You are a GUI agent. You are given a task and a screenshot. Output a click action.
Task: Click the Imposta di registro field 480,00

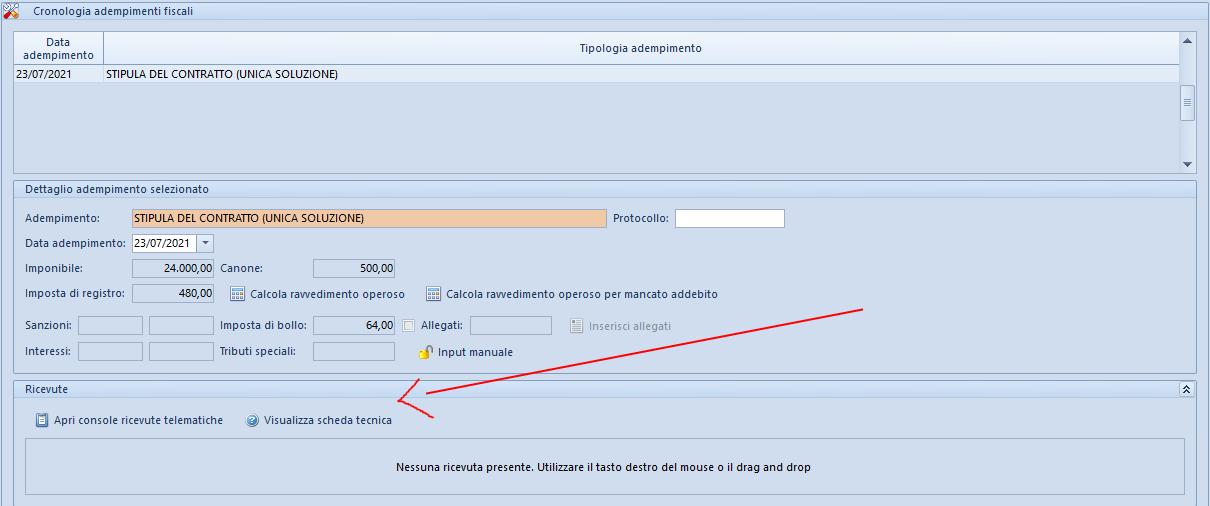point(173,293)
